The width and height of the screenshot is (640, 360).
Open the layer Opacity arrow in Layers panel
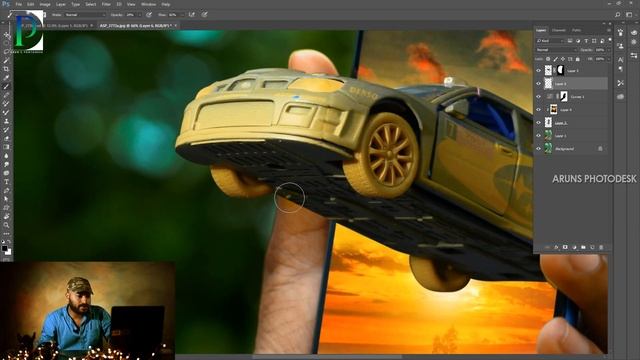tap(609, 50)
